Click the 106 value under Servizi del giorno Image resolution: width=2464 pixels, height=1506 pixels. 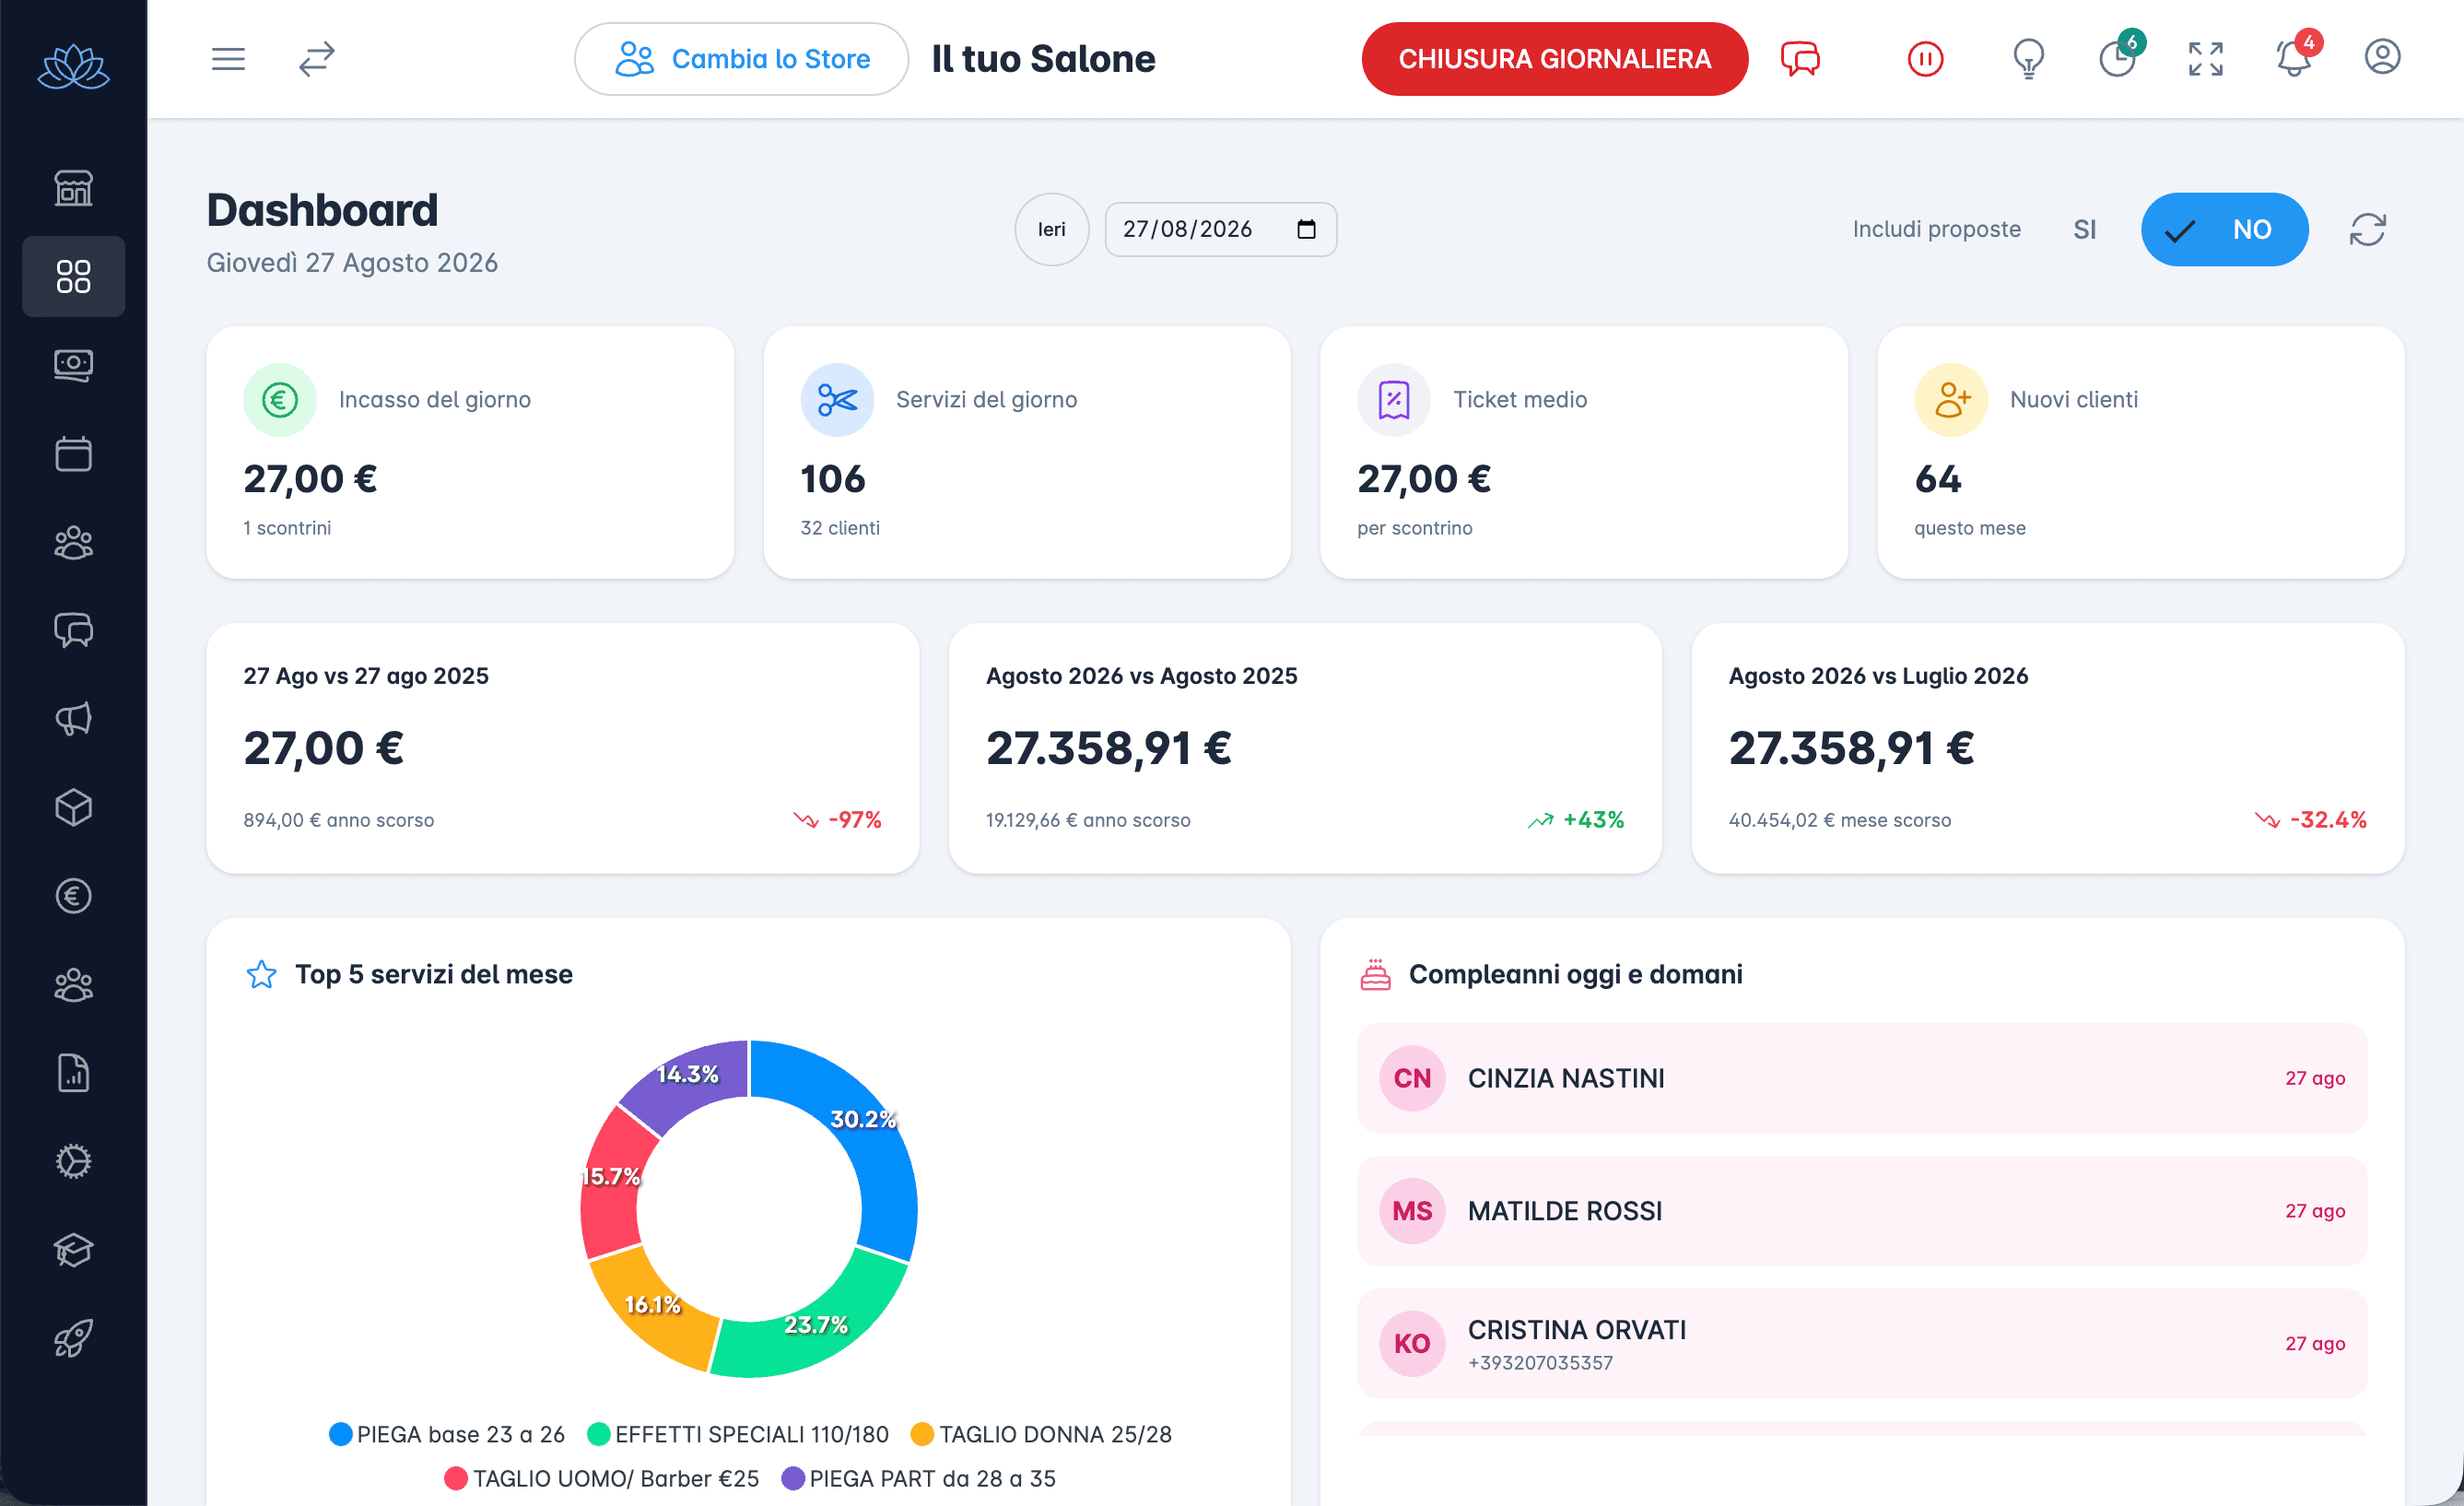point(832,479)
